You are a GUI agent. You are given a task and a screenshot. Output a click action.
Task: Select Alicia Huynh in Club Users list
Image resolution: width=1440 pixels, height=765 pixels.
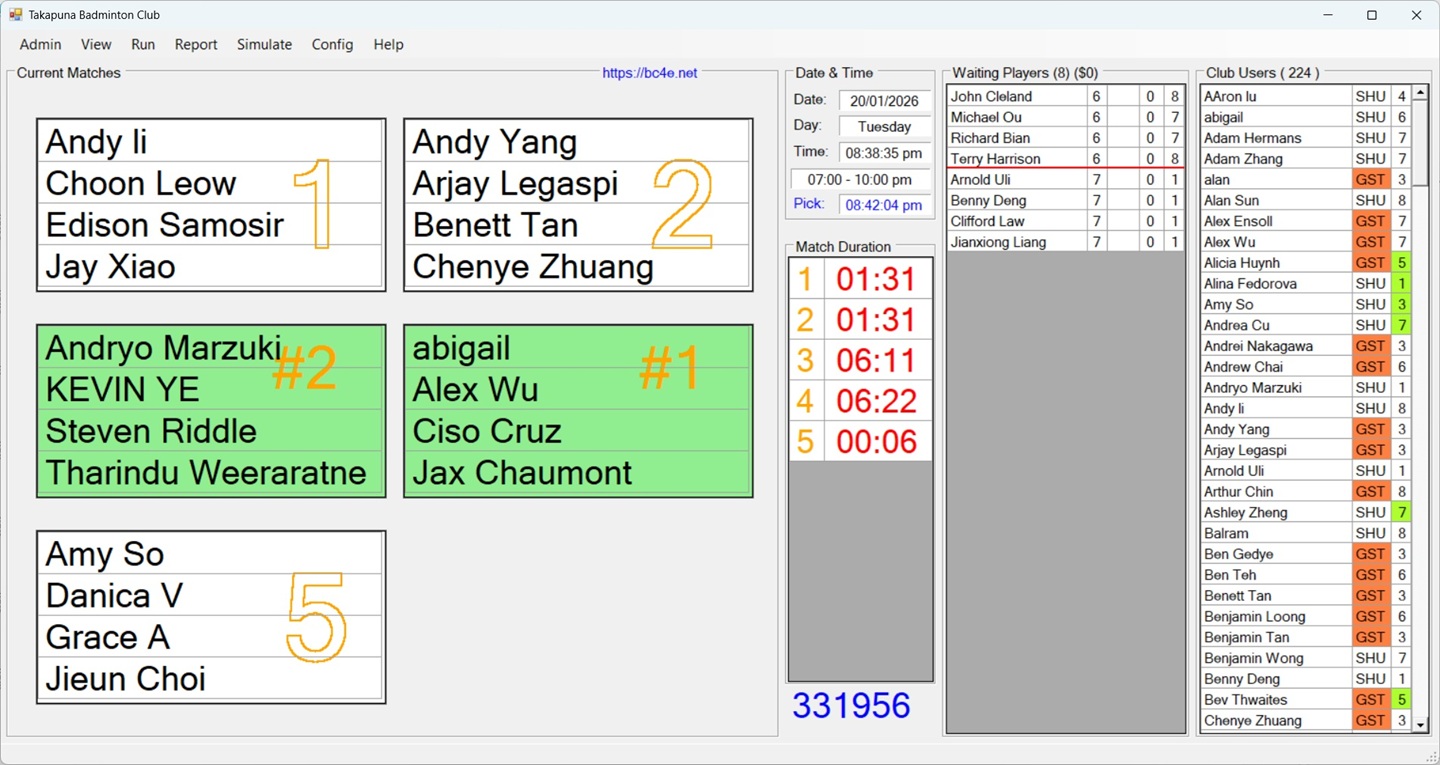coord(1275,263)
